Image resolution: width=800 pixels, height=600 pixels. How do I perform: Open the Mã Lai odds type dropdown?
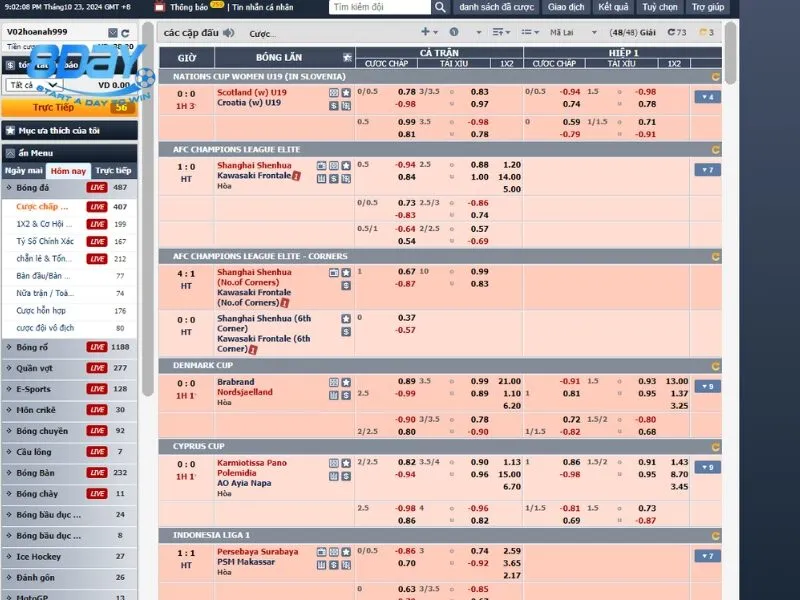pyautogui.click(x=573, y=33)
